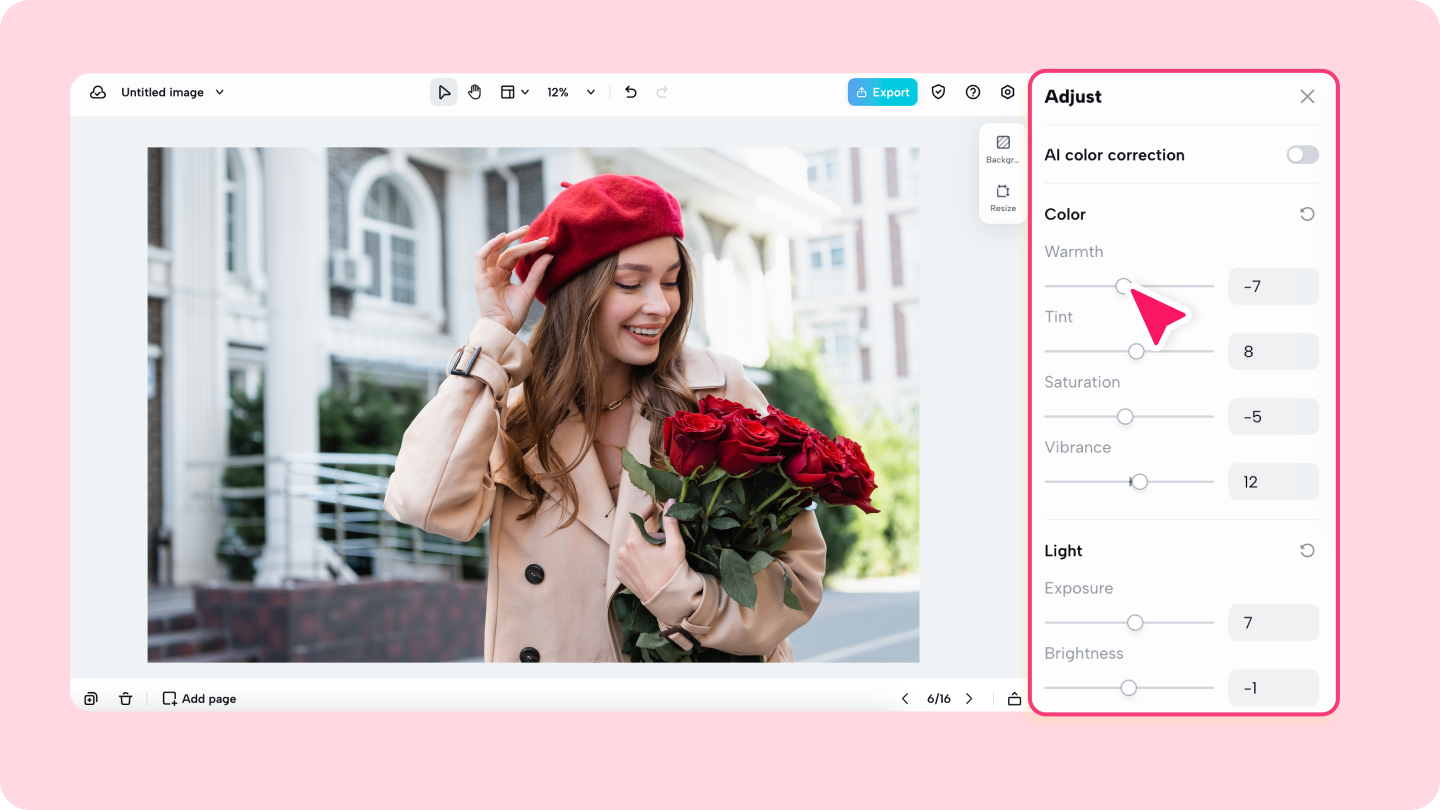Reset the Light adjustments

click(1306, 550)
